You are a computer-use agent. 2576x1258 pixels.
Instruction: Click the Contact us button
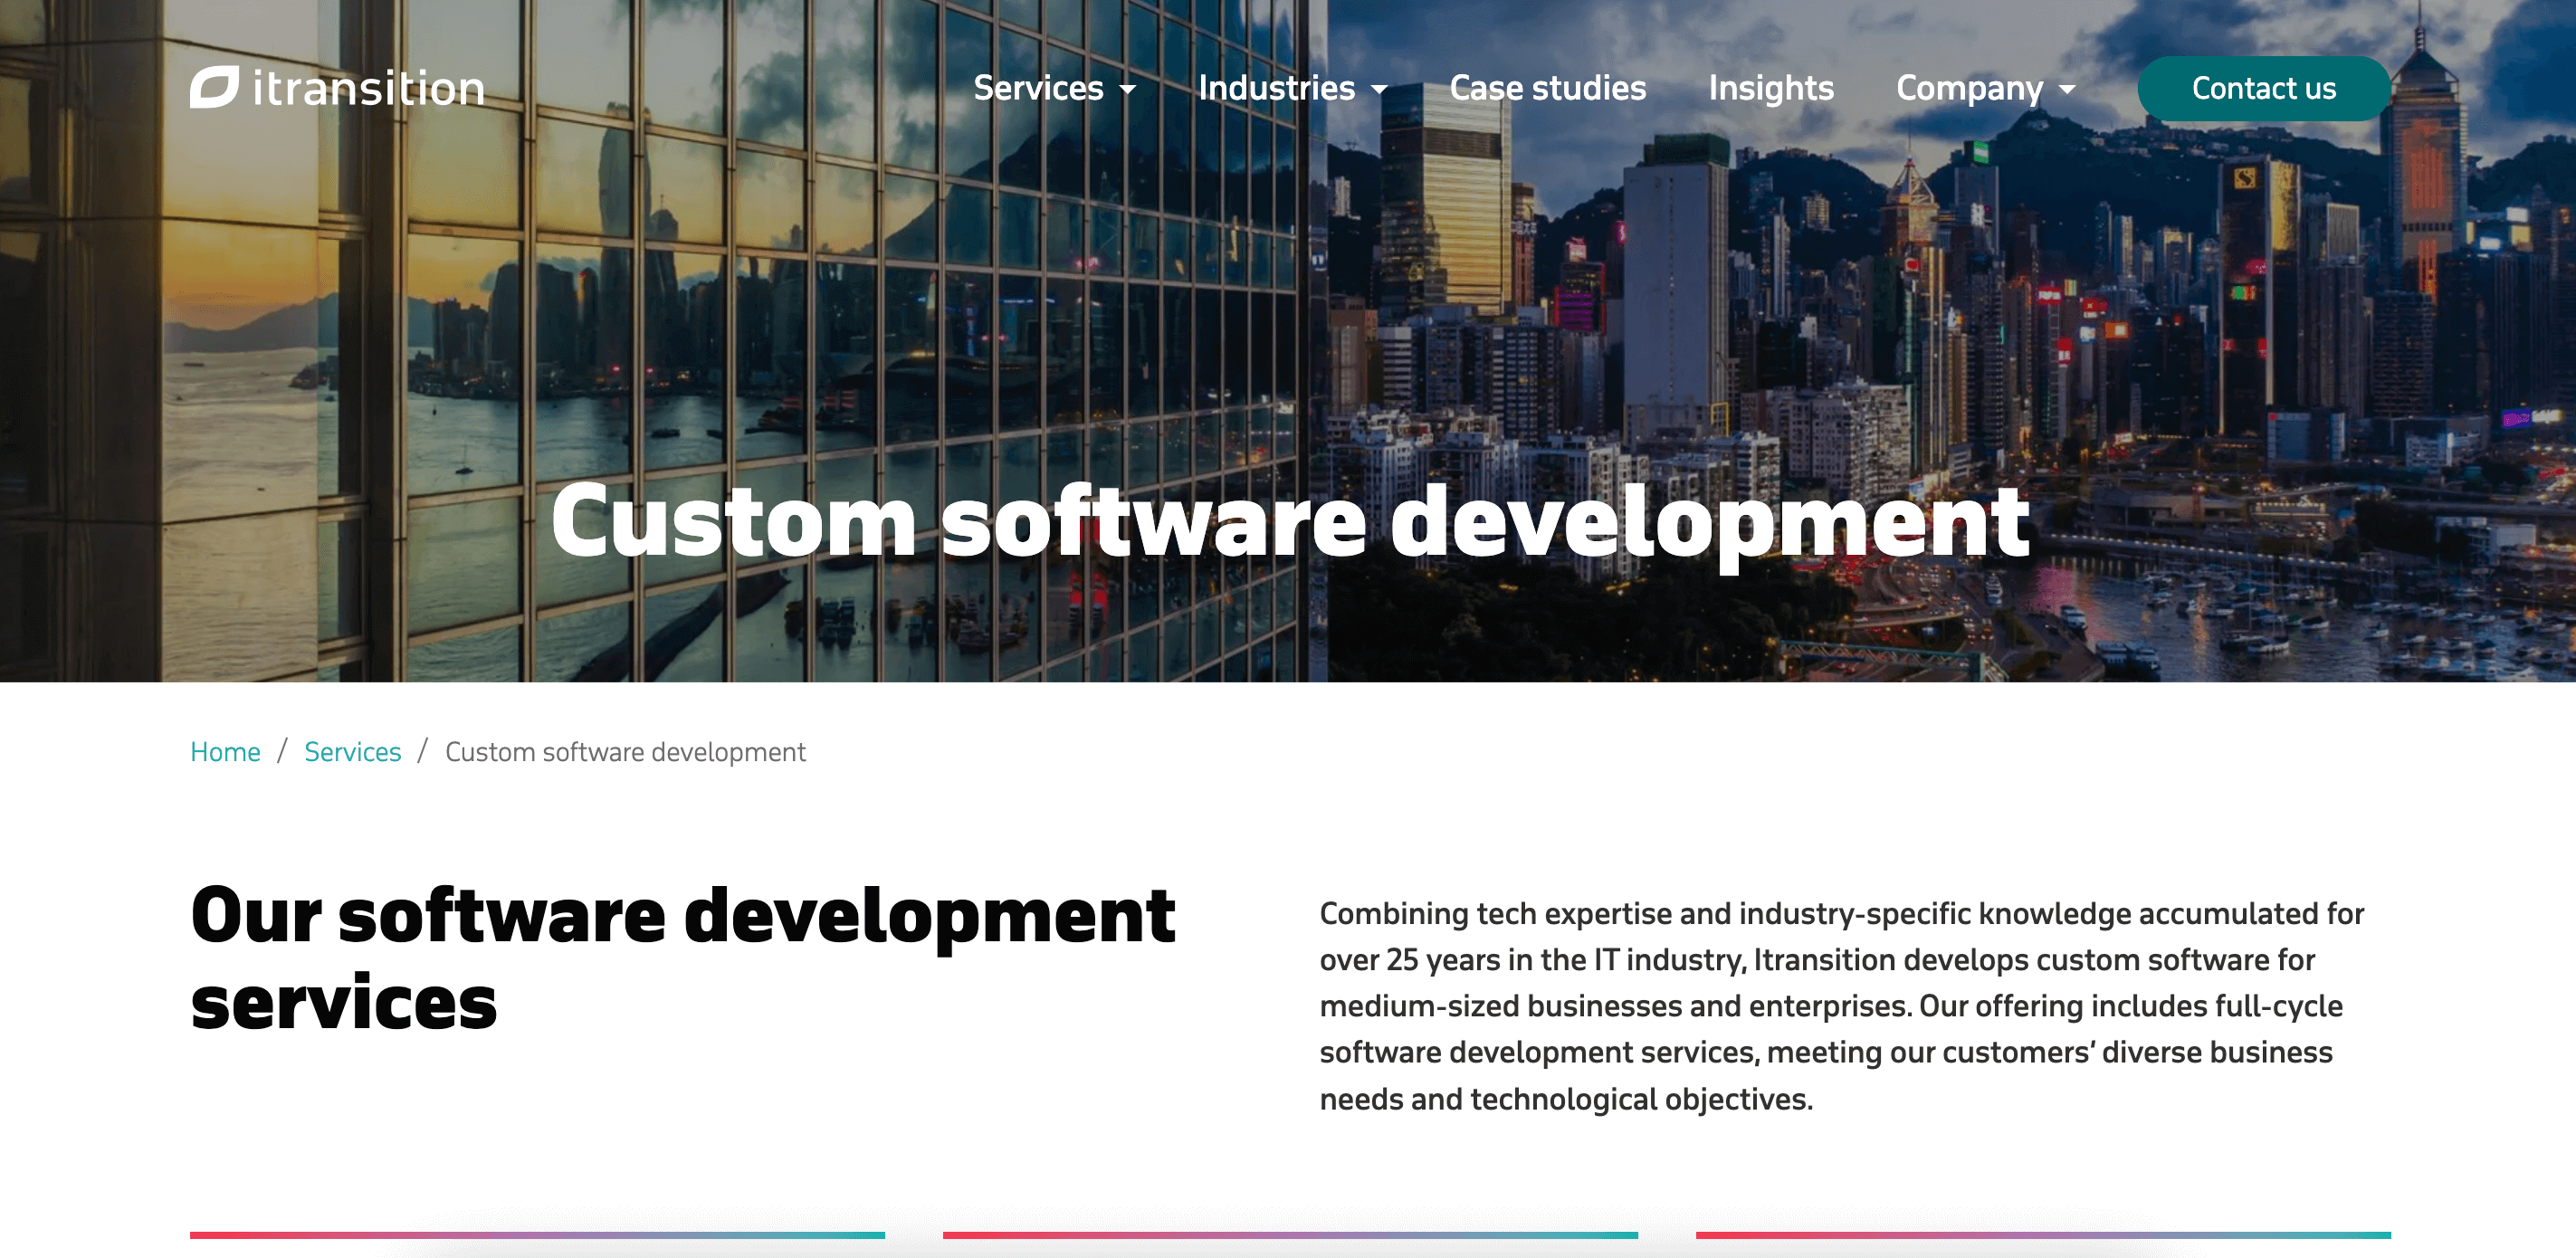(x=2263, y=88)
